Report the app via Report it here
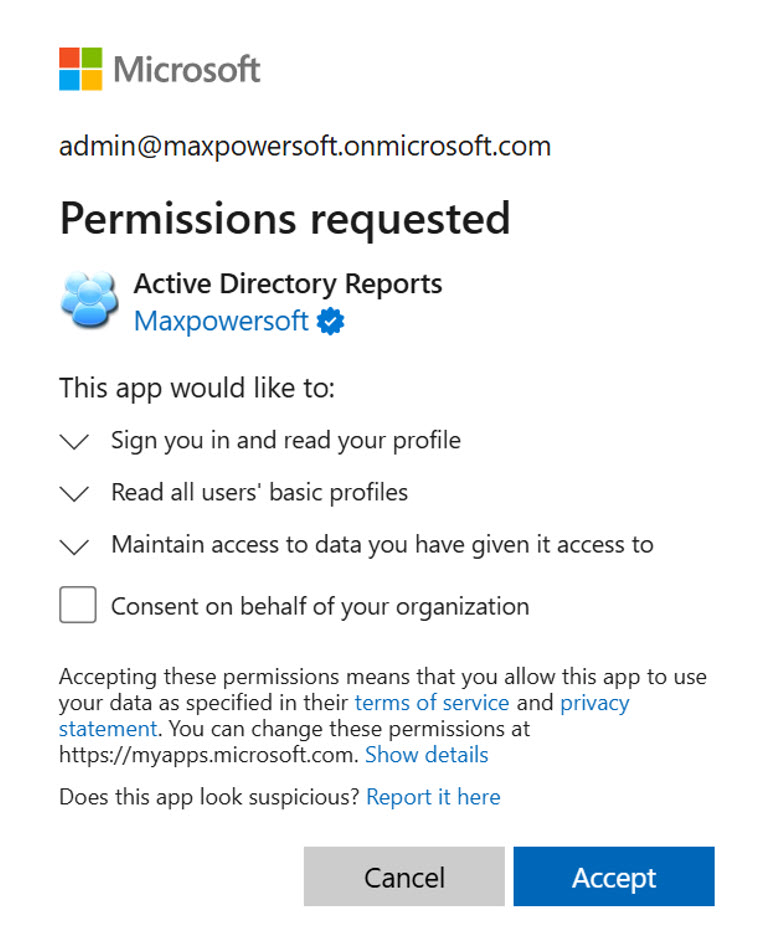759x937 pixels. (x=433, y=797)
